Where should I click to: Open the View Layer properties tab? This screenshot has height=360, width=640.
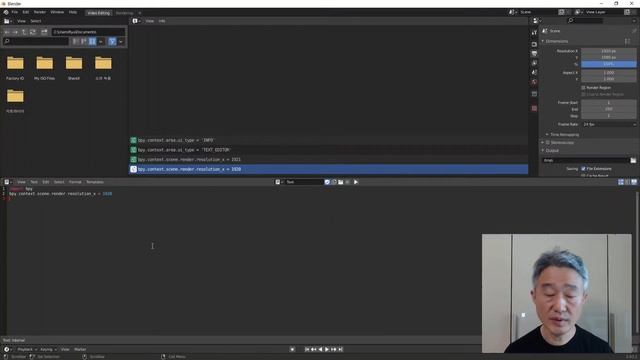pyautogui.click(x=534, y=63)
